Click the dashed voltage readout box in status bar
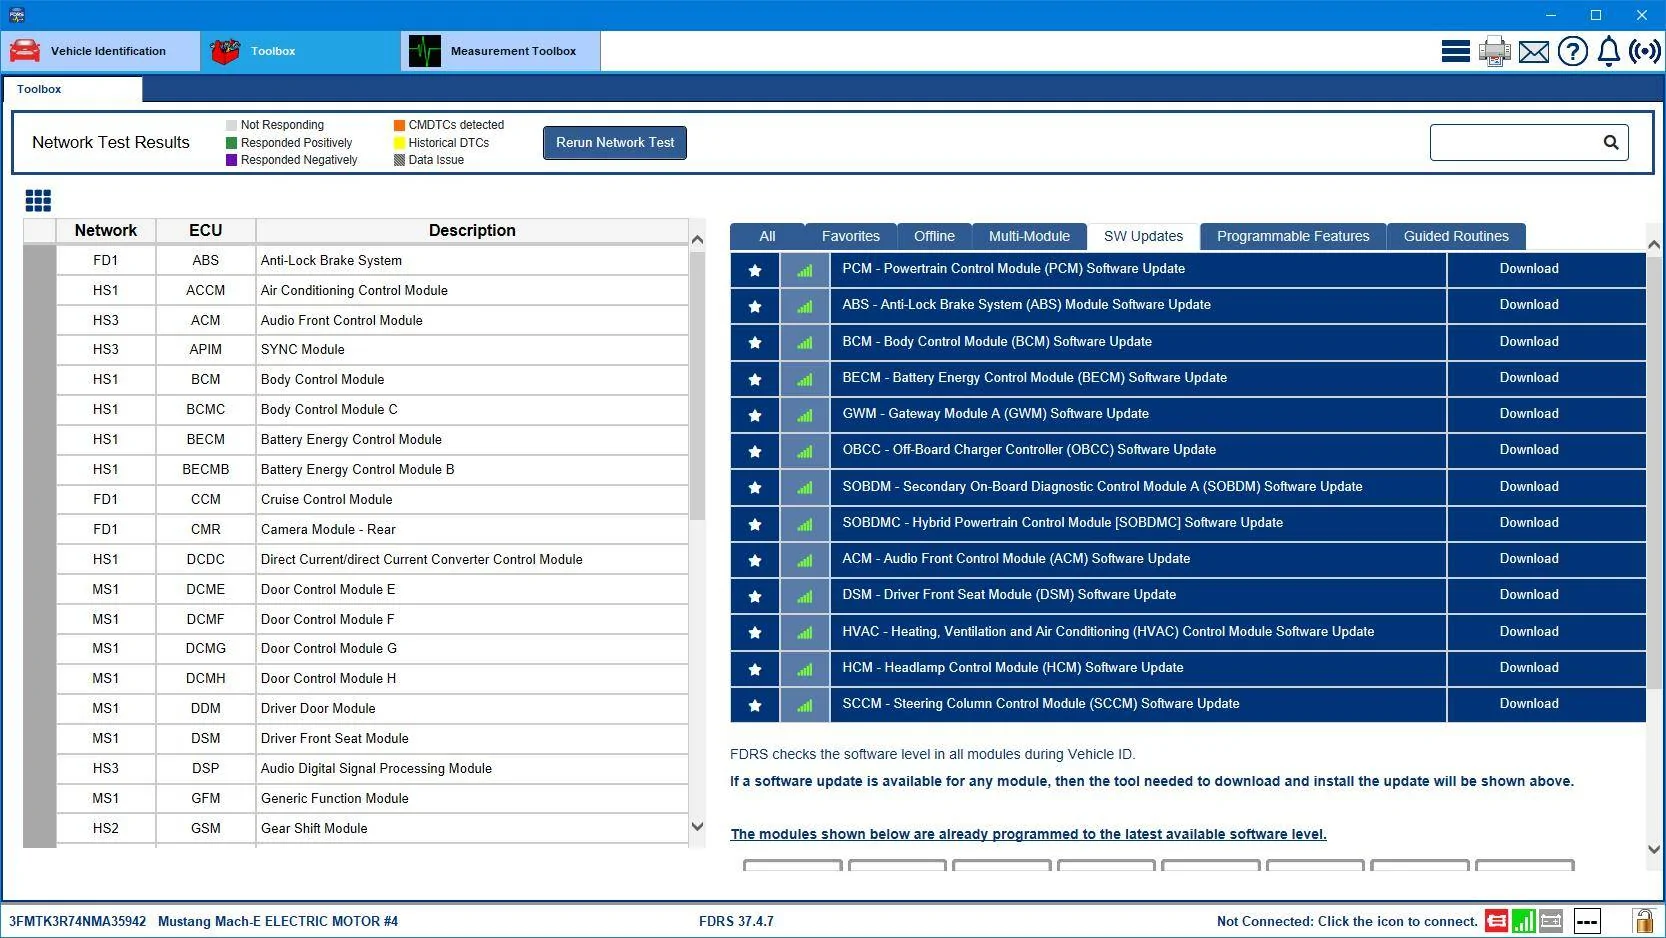The image size is (1666, 938). (x=1587, y=921)
